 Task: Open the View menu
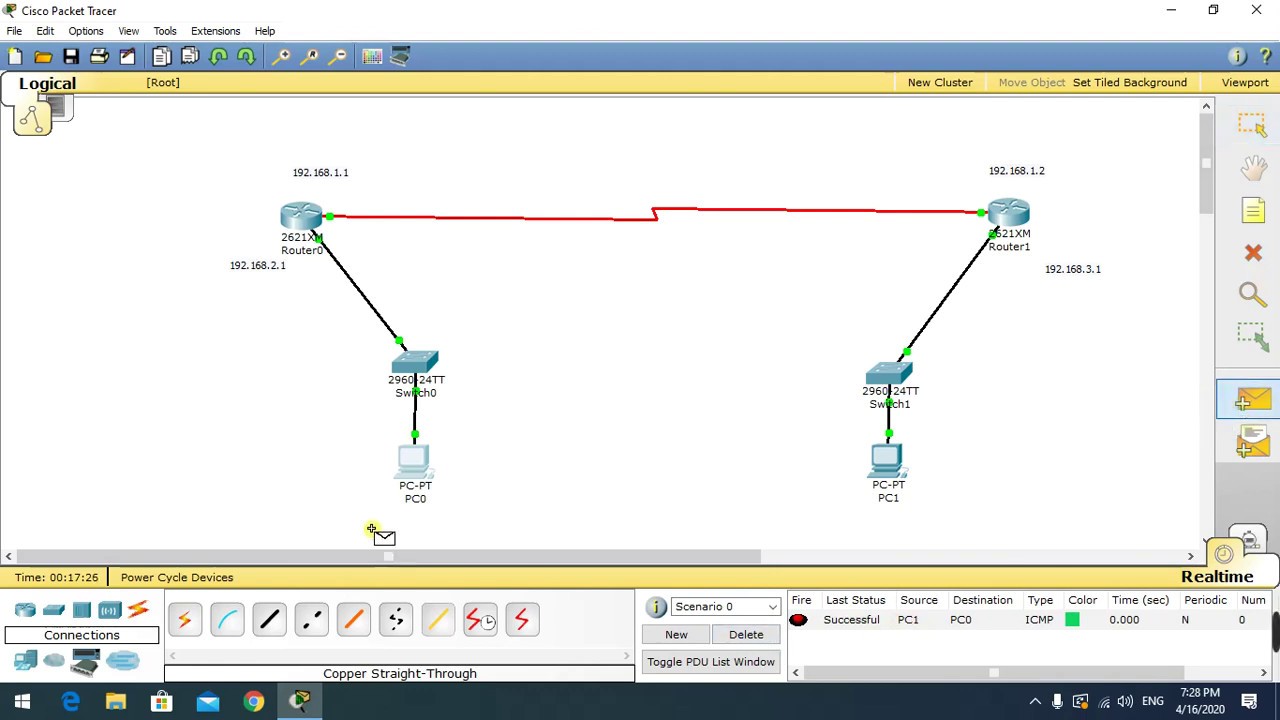click(128, 31)
